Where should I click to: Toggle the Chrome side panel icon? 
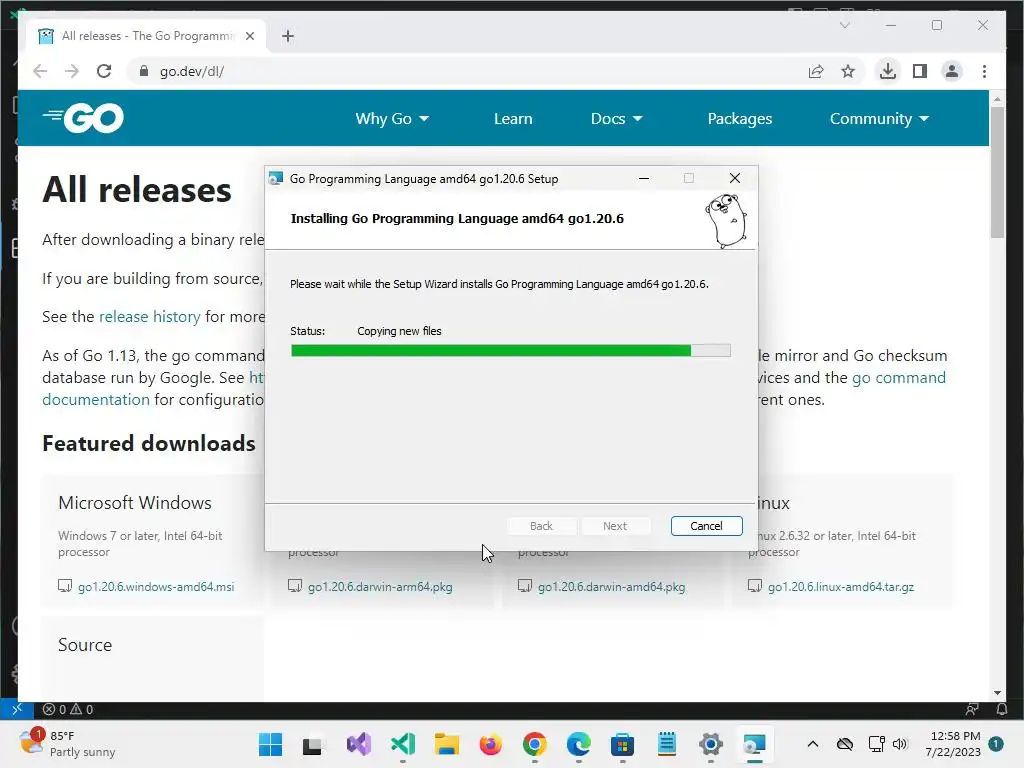tap(920, 71)
